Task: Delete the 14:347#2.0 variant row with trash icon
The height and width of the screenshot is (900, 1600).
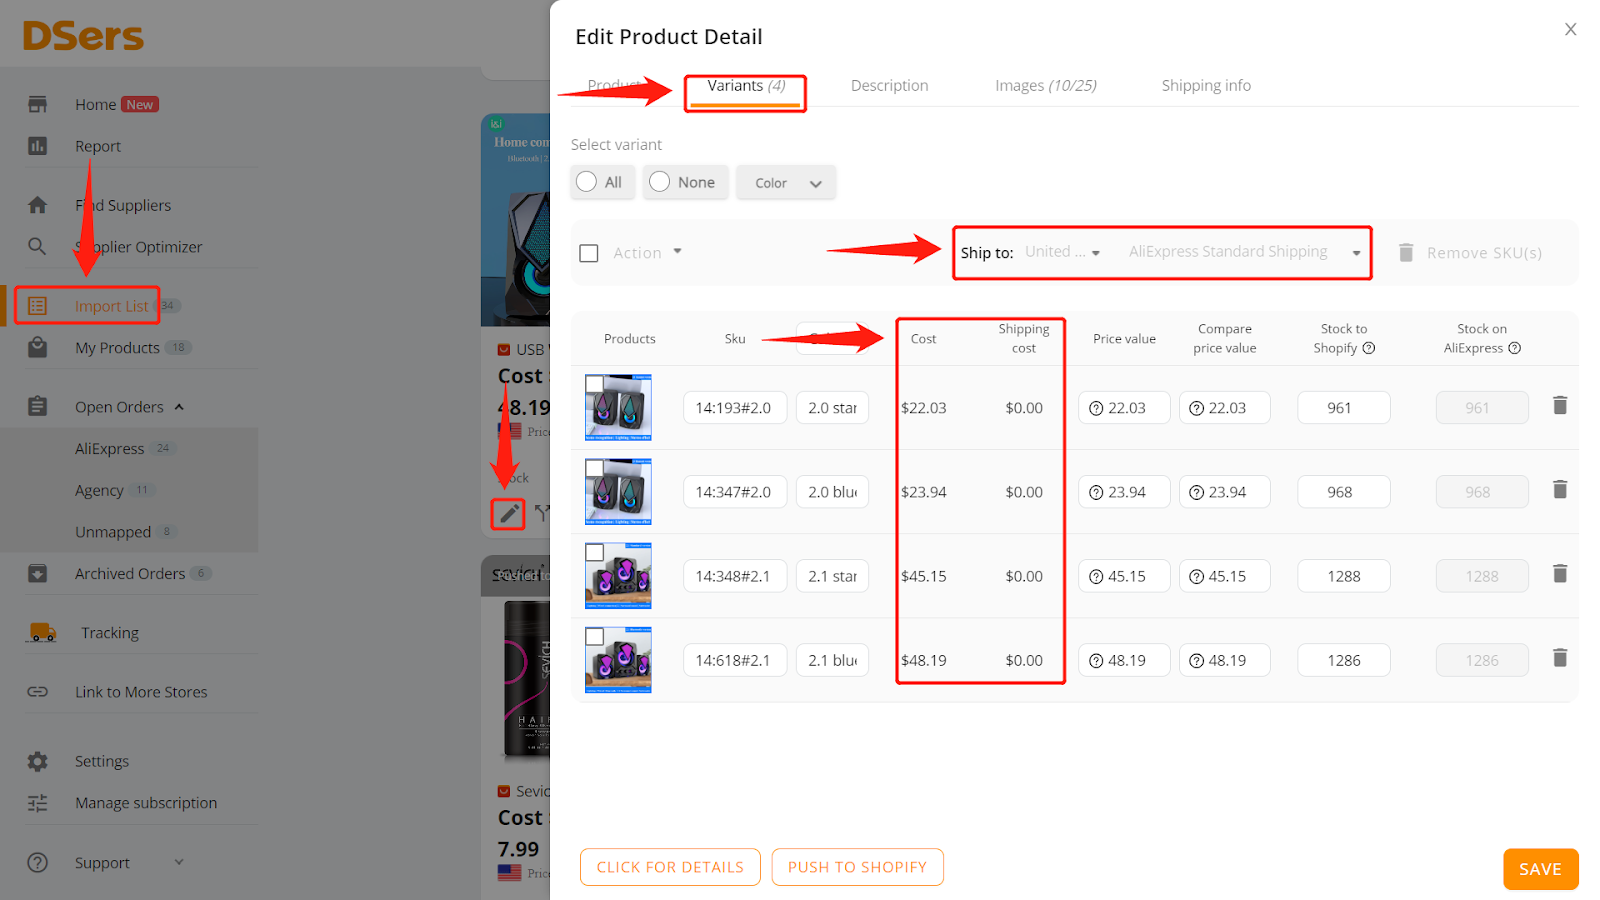Action: (1560, 489)
